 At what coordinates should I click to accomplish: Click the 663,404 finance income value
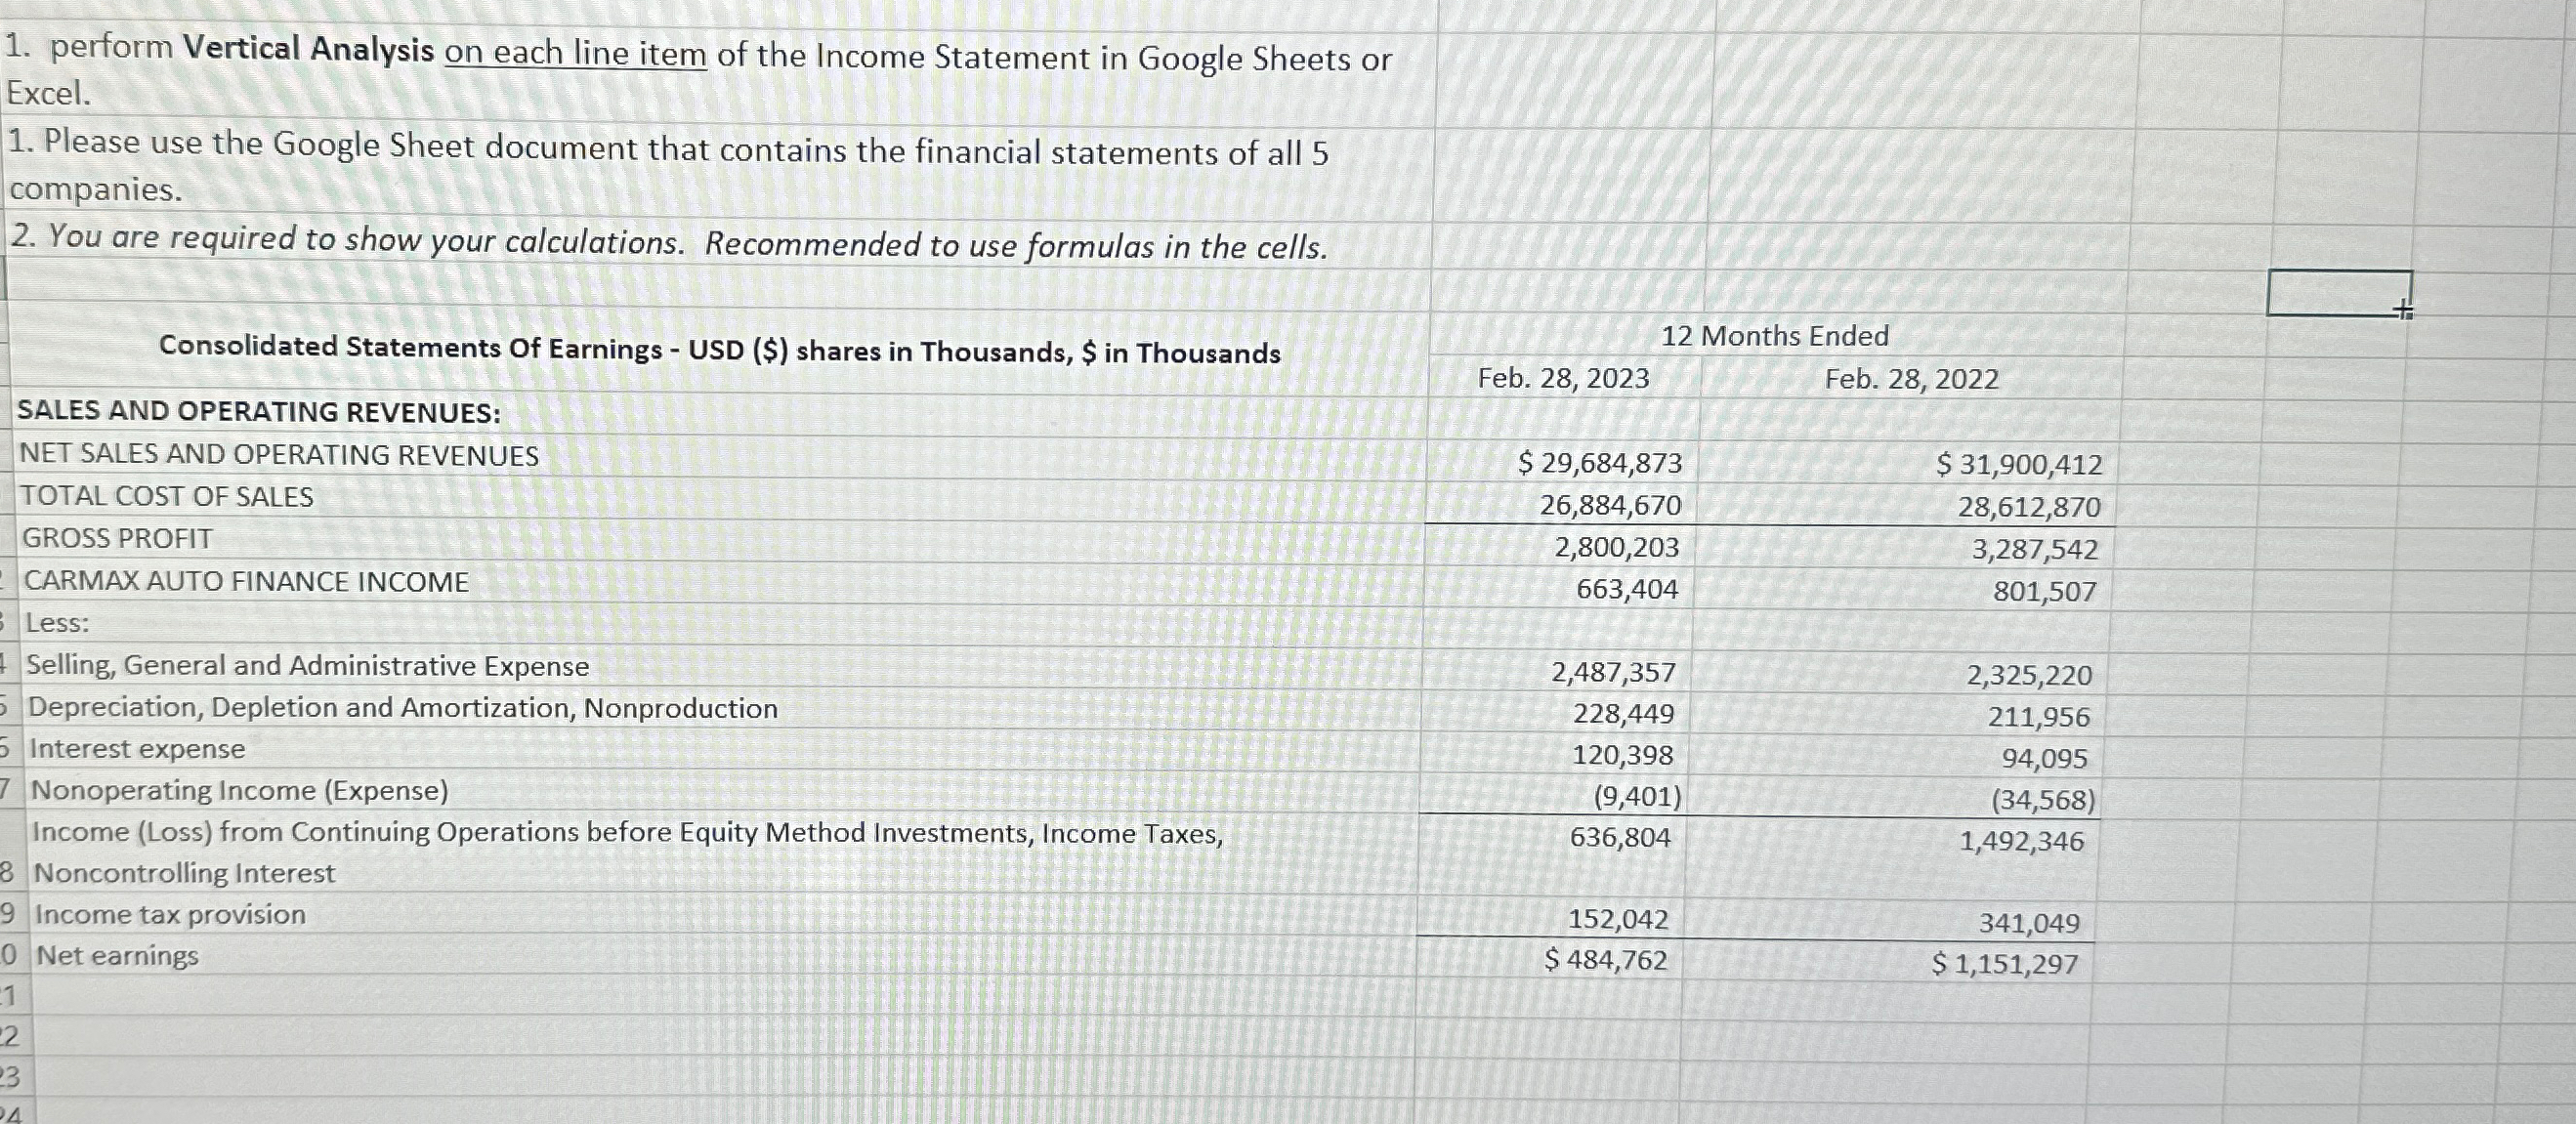1627,589
